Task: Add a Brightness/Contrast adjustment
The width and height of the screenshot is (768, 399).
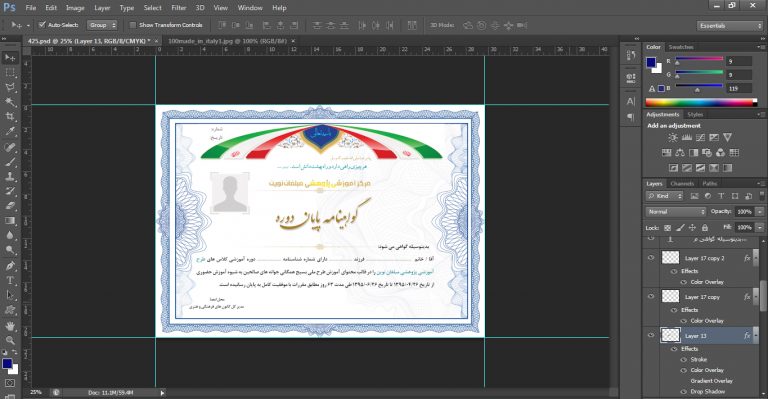Action: [673, 138]
